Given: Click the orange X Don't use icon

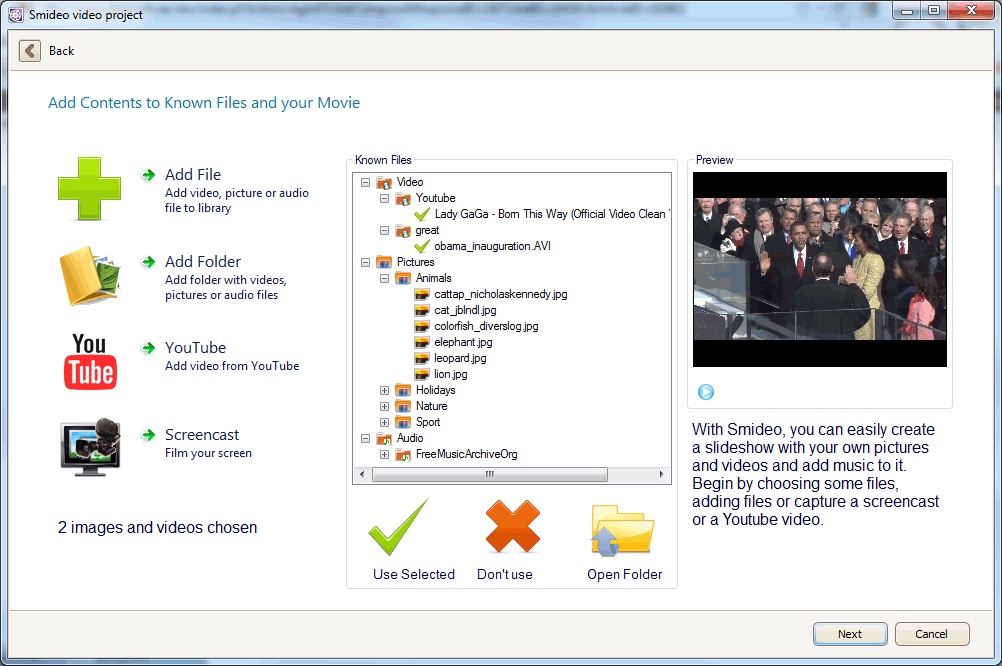Looking at the screenshot, I should pos(513,526).
